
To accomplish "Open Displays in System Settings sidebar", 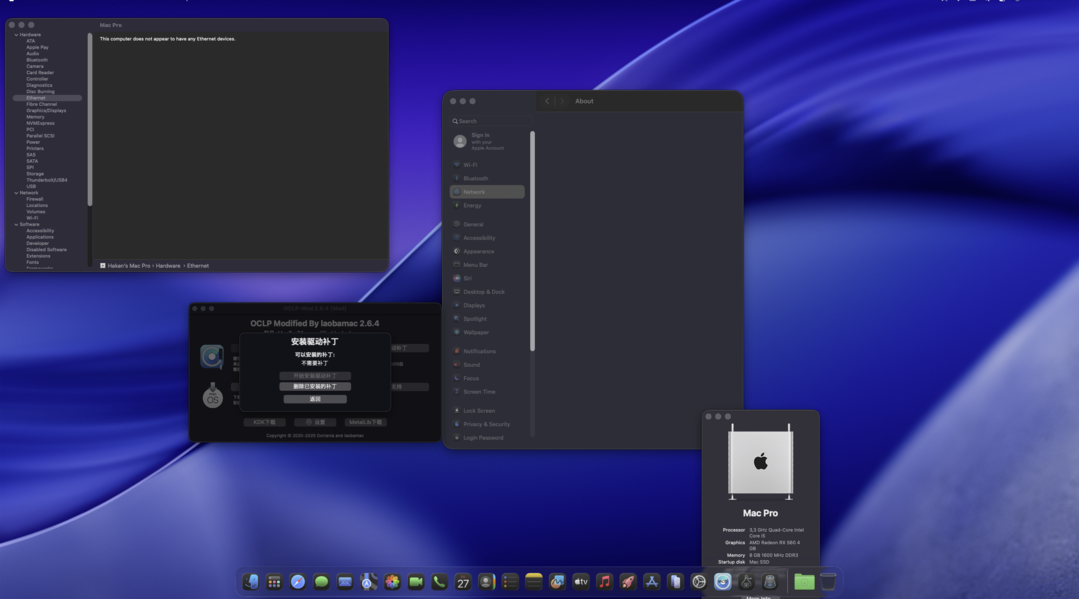I will click(x=474, y=306).
